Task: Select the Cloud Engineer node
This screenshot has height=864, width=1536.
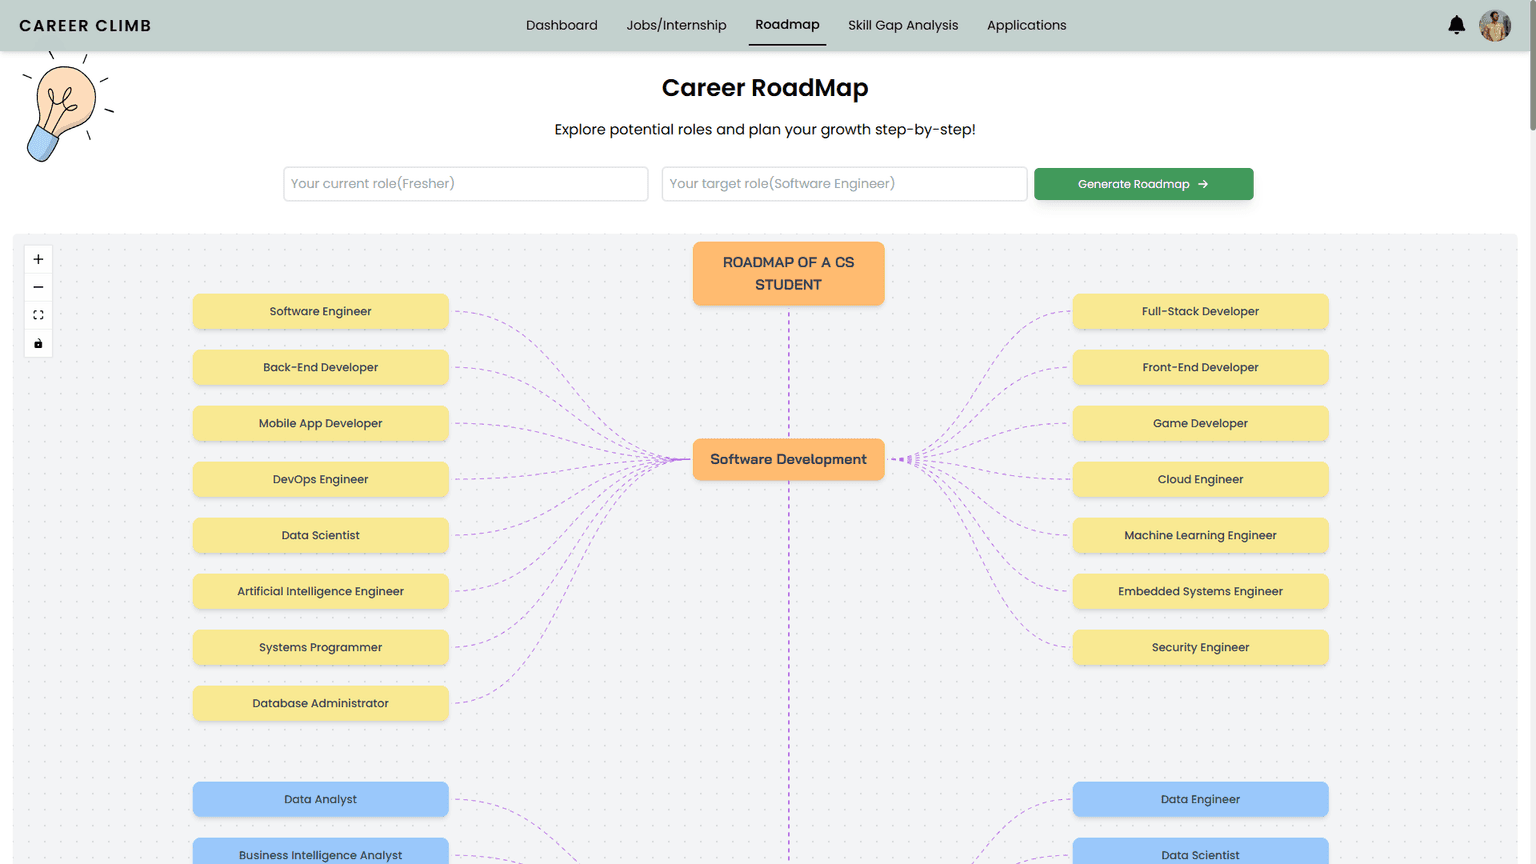Action: click(x=1201, y=479)
